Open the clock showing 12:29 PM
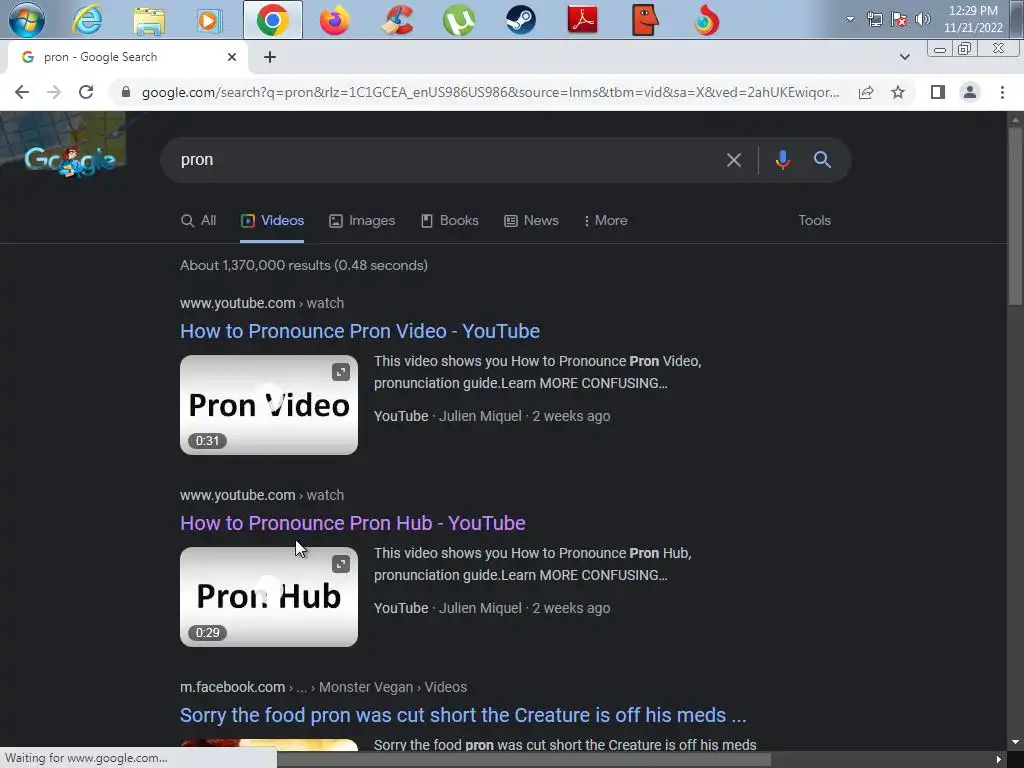The image size is (1024, 768). pyautogui.click(x=972, y=19)
